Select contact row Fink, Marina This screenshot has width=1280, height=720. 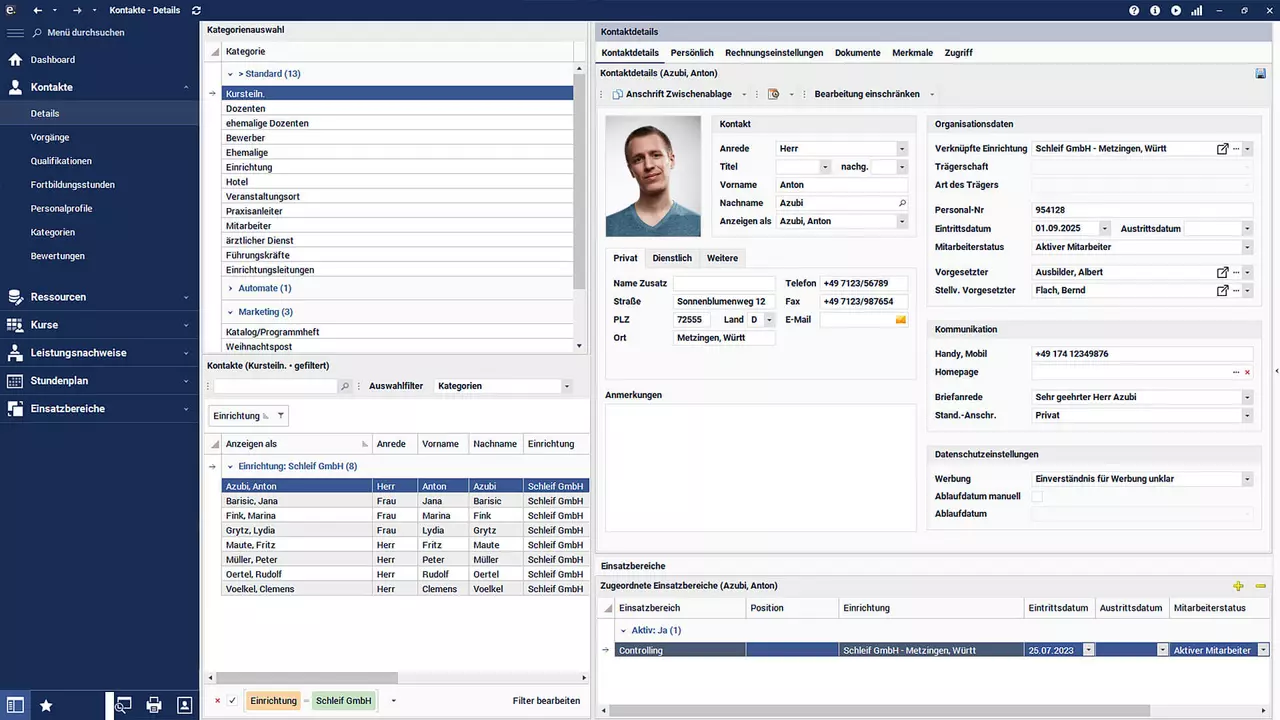tap(405, 516)
